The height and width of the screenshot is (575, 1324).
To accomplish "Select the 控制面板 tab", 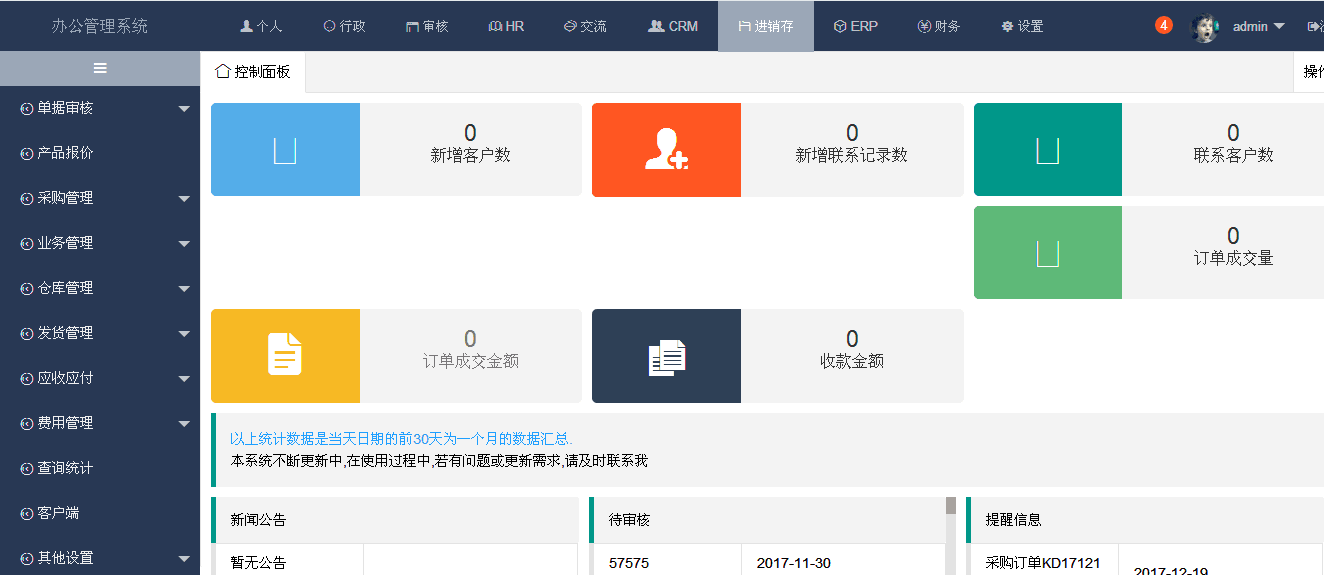I will [253, 72].
